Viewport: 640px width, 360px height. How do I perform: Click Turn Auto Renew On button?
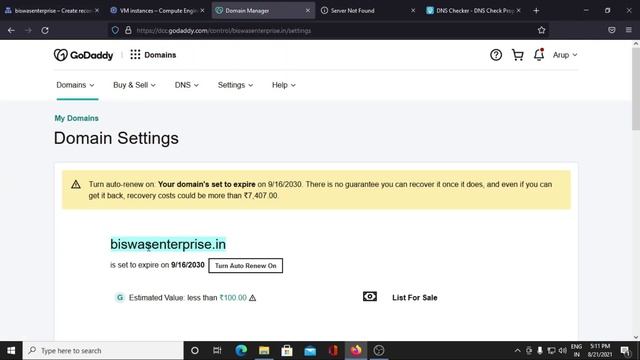point(245,265)
